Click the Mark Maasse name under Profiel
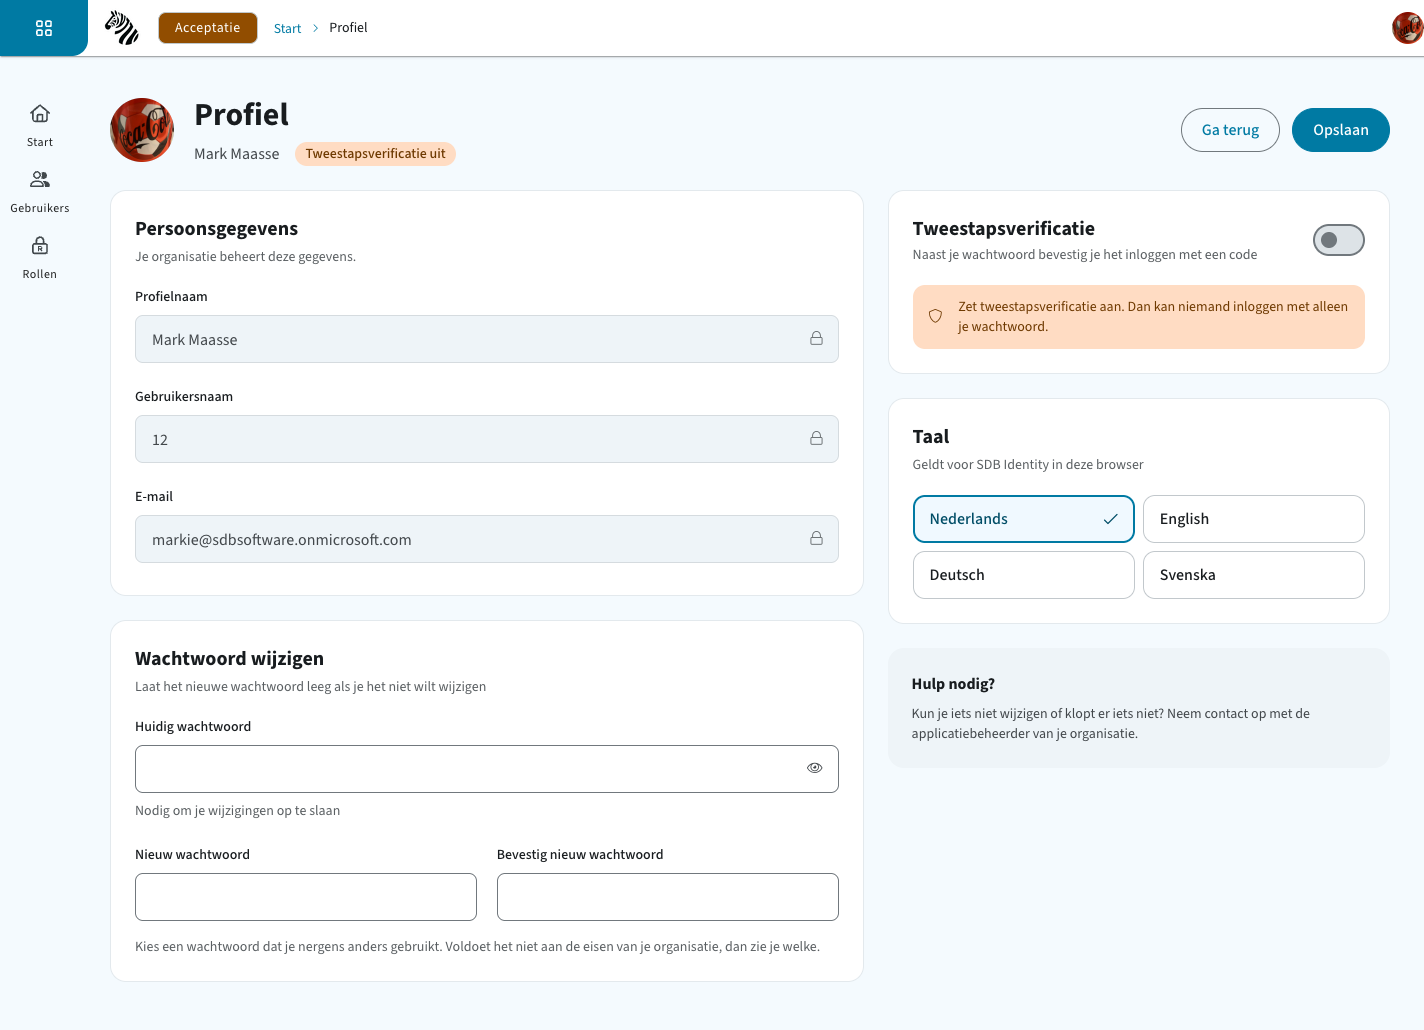 (236, 154)
